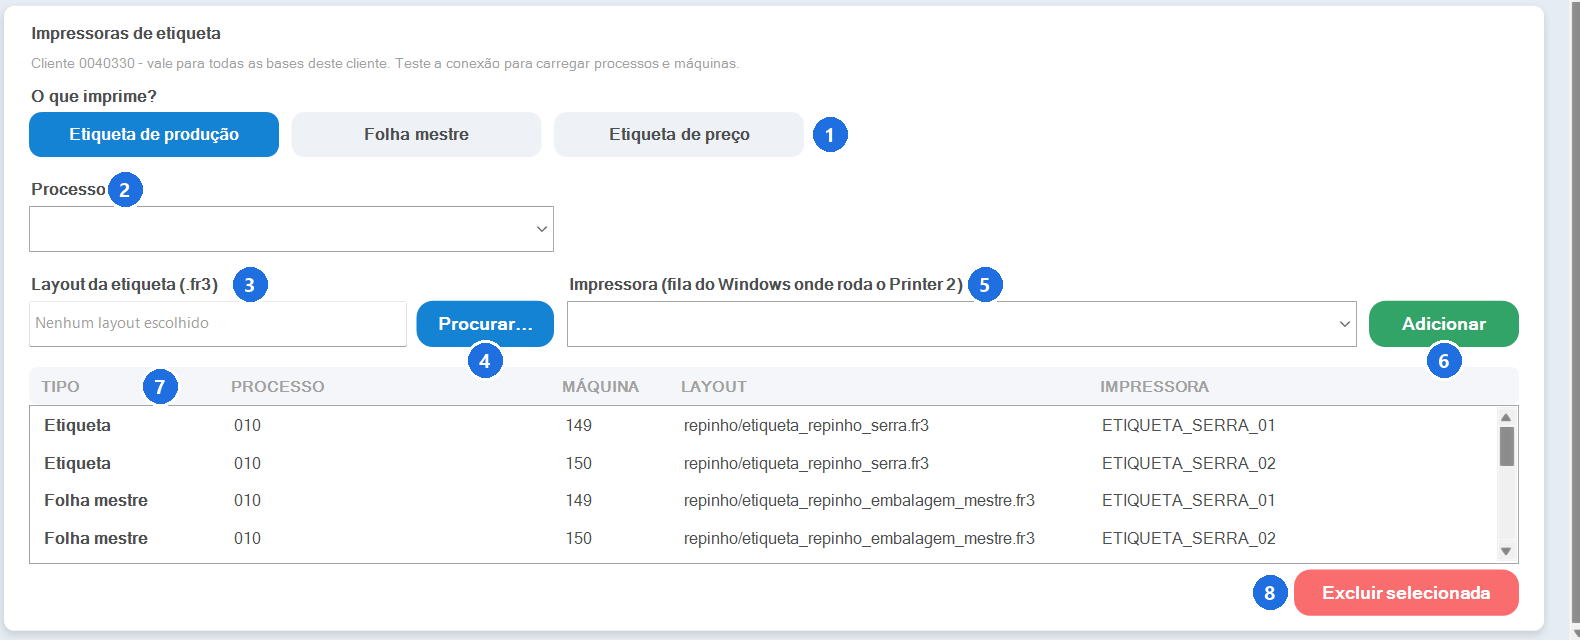Open the Processo dropdown
The height and width of the screenshot is (640, 1580).
pyautogui.click(x=291, y=229)
